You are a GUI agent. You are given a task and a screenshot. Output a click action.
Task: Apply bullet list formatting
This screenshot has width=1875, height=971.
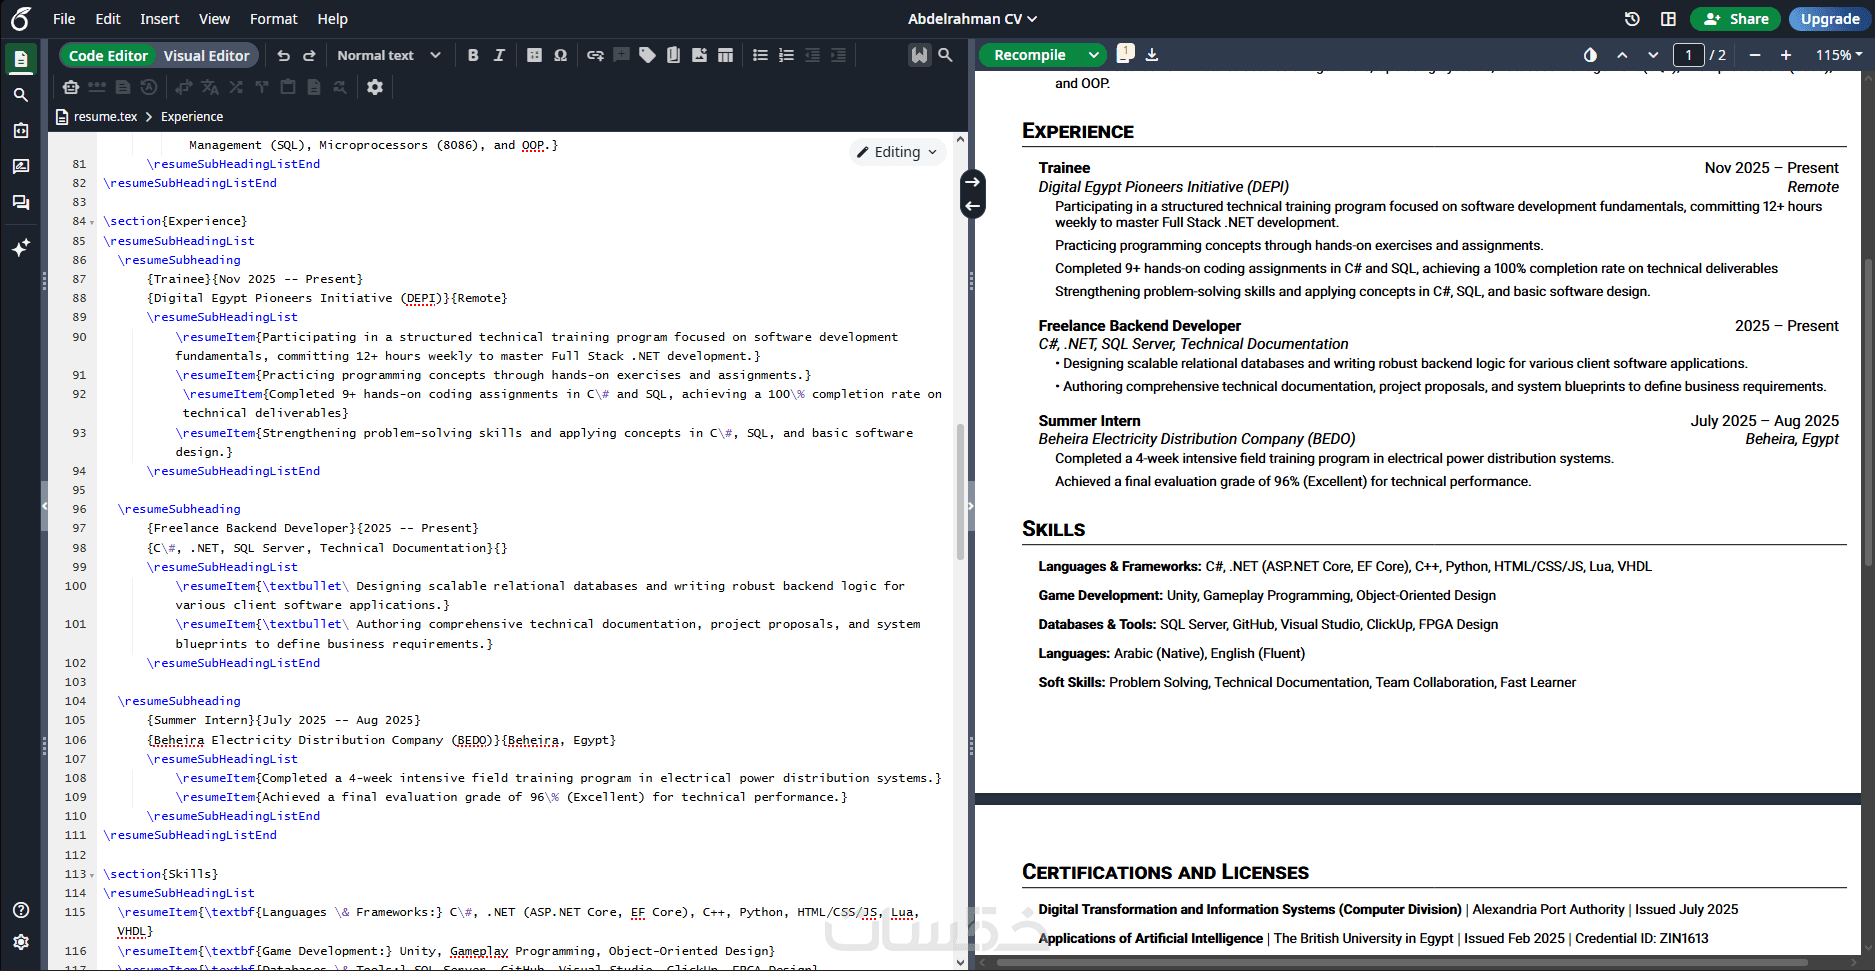[761, 56]
